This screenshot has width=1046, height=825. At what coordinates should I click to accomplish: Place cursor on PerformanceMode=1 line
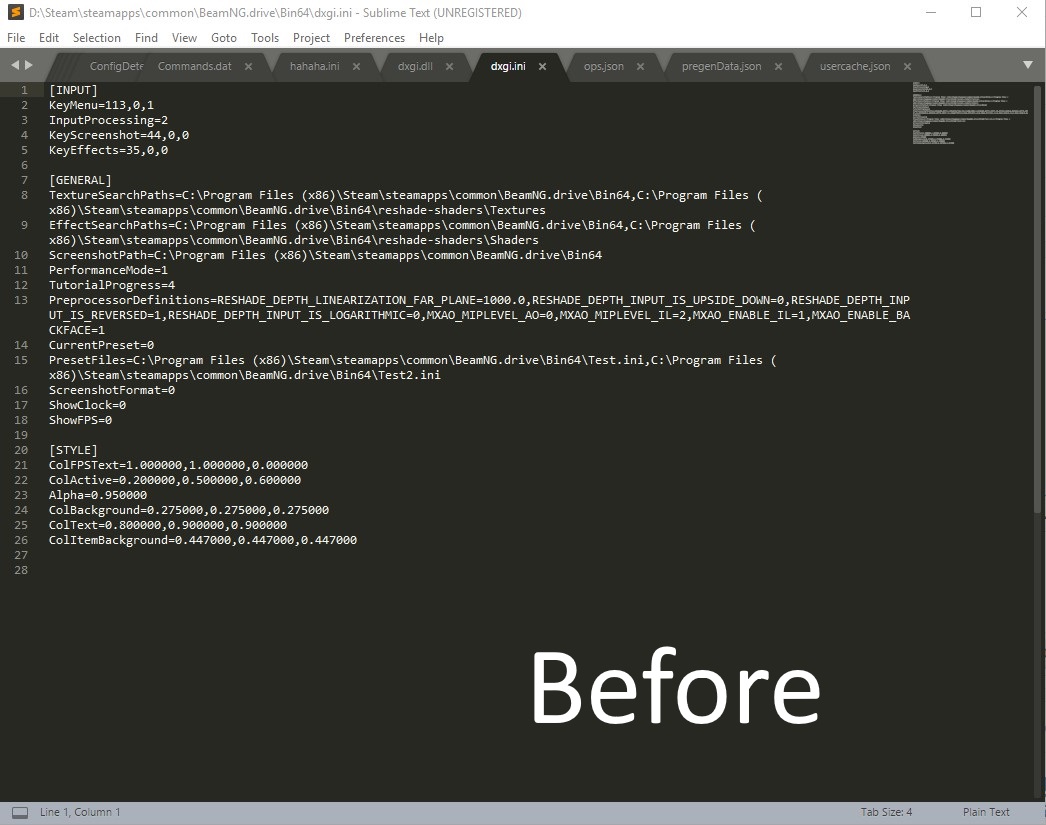(x=108, y=270)
